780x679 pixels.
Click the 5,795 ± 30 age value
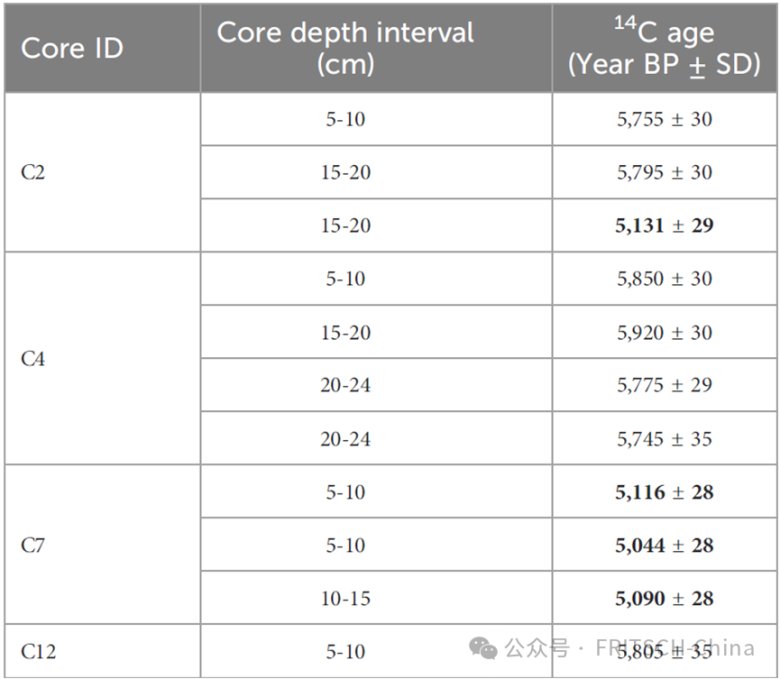[664, 173]
